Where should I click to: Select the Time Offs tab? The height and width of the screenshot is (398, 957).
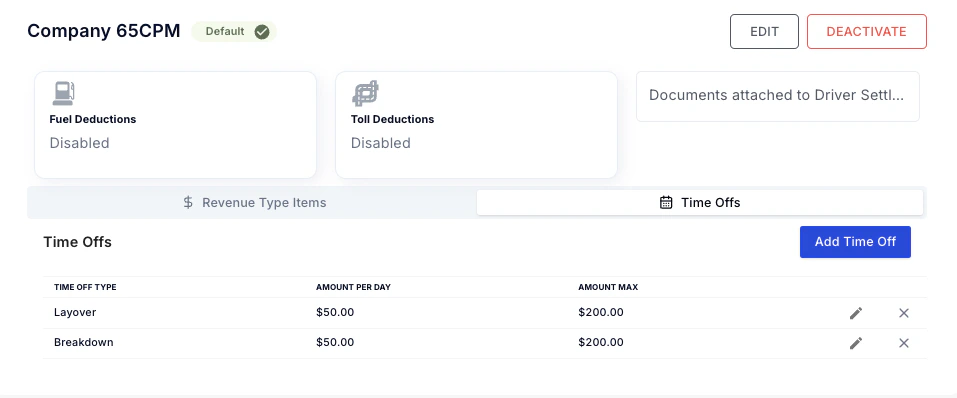point(699,203)
